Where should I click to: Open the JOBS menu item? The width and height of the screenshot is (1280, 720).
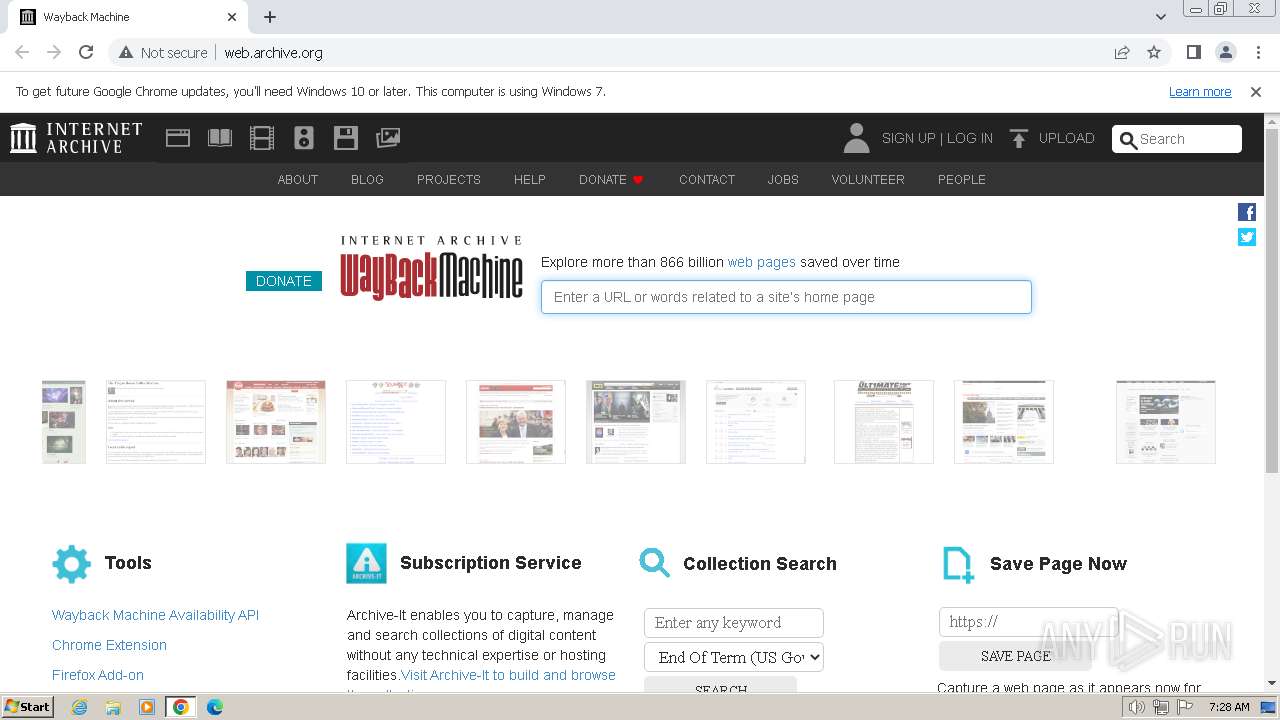click(x=783, y=179)
